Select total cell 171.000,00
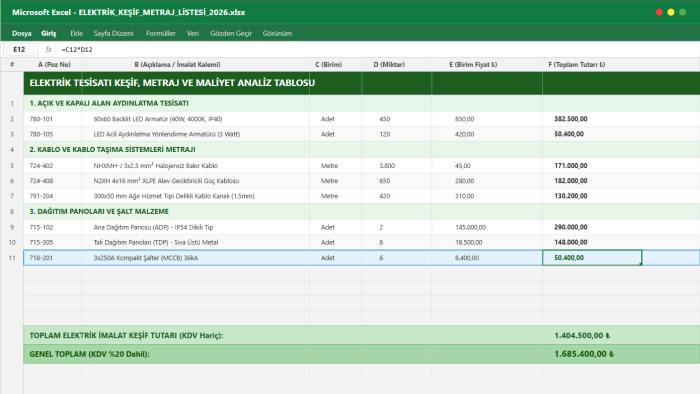The width and height of the screenshot is (700, 394). point(571,166)
